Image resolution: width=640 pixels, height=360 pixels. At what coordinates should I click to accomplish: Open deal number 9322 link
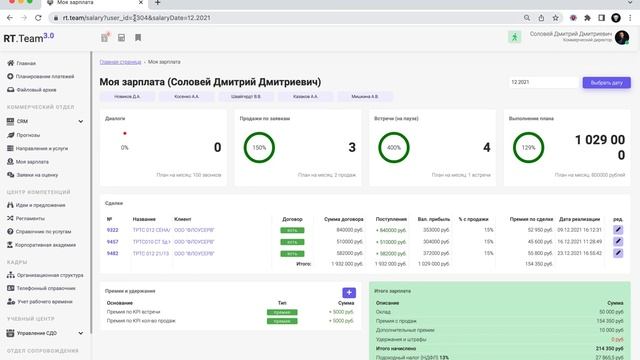click(112, 230)
